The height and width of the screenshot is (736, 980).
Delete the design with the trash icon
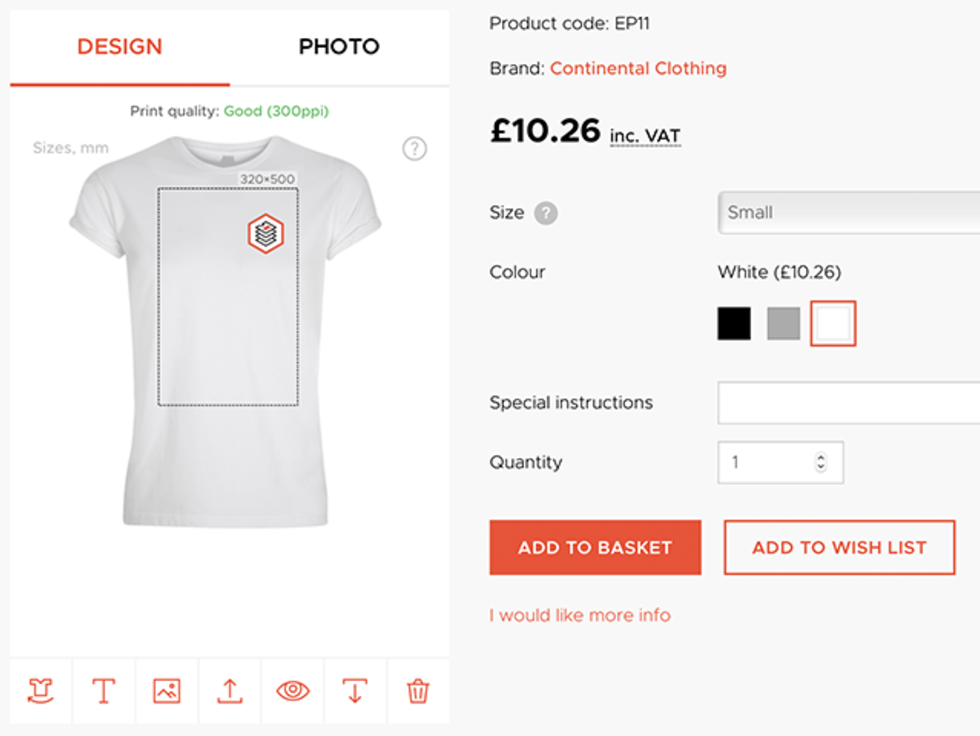418,690
